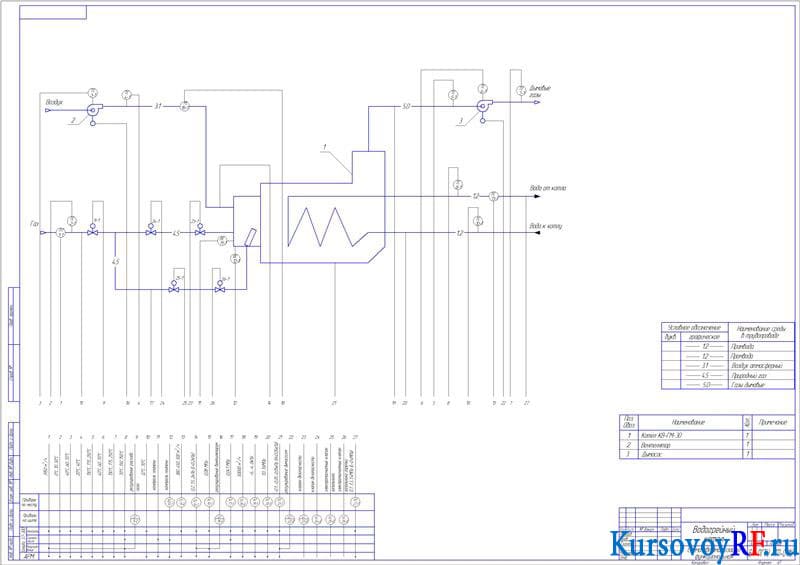Click the instrument circle above the air fan
The width and height of the screenshot is (800, 565).
92,93
